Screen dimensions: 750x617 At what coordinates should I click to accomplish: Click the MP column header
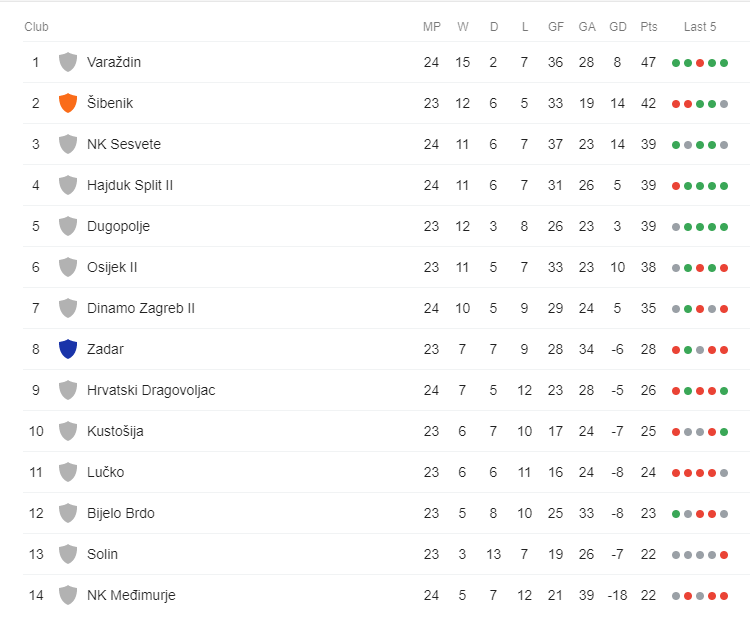pos(431,27)
